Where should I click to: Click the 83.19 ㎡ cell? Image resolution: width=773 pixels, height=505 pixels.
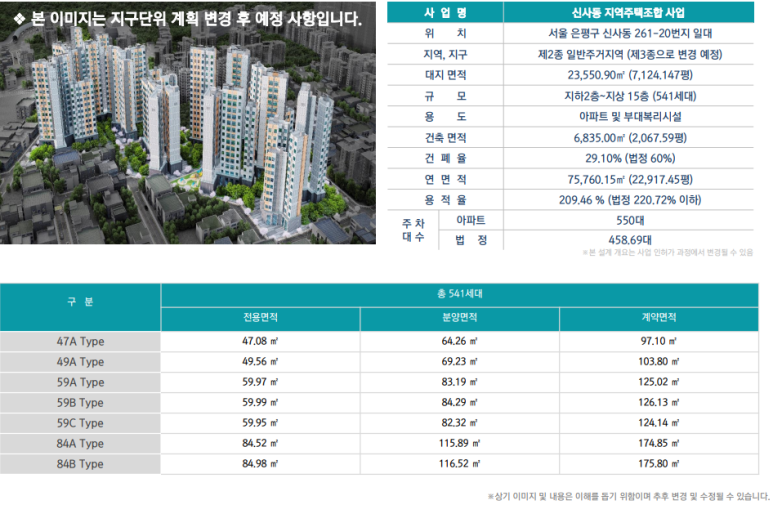459,382
